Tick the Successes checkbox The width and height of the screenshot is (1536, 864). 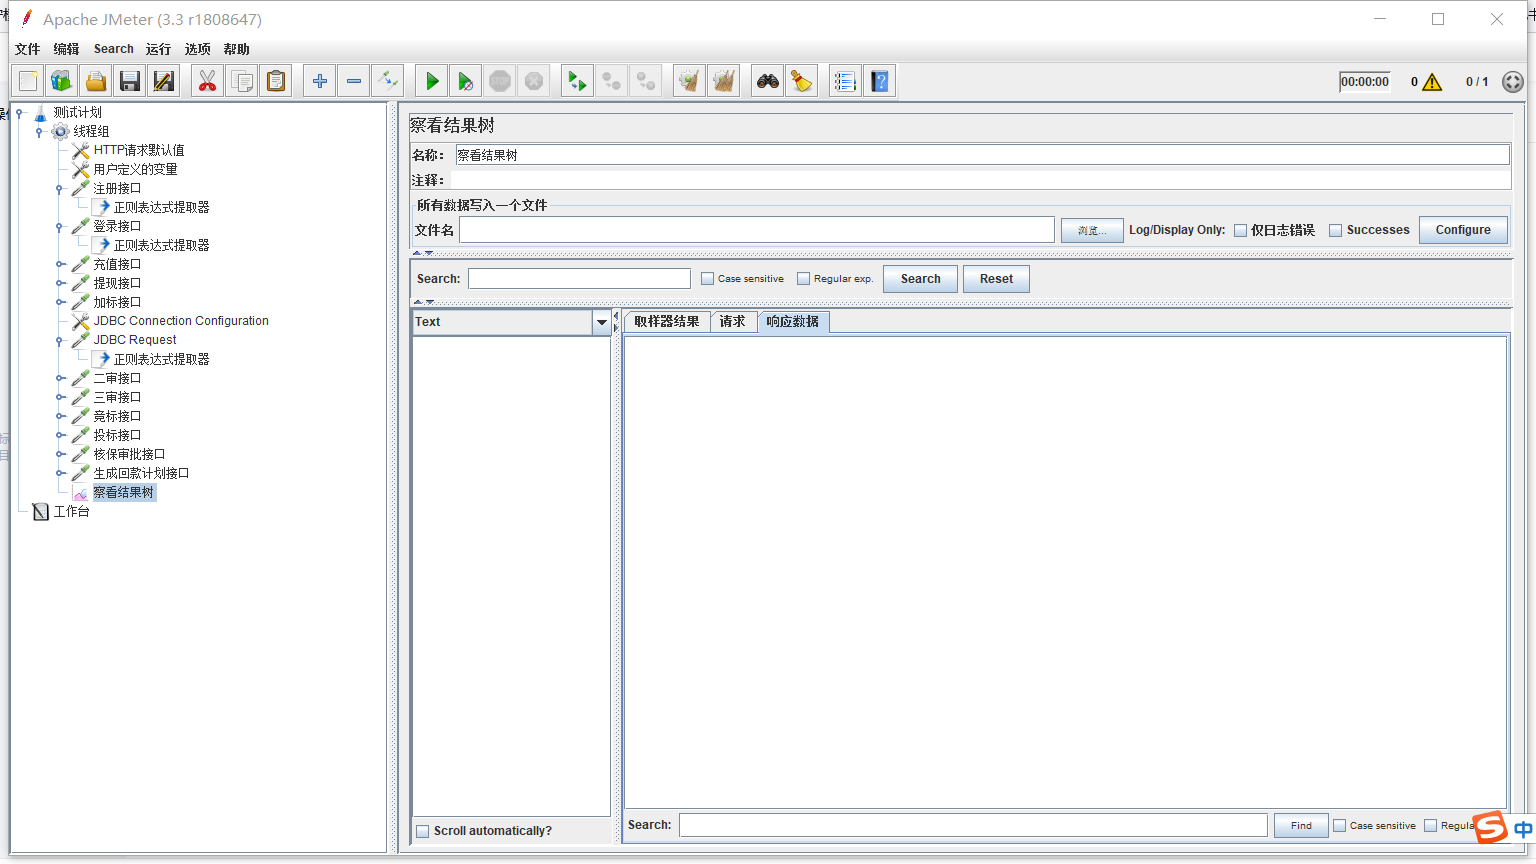(x=1335, y=230)
